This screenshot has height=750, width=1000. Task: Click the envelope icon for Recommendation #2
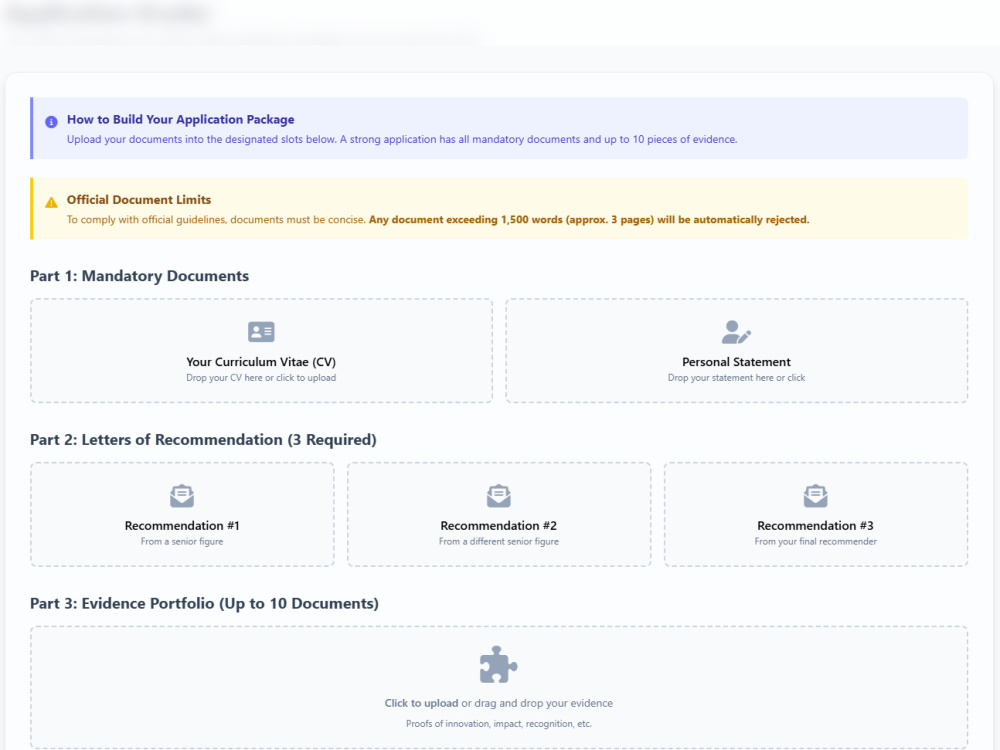pos(499,496)
